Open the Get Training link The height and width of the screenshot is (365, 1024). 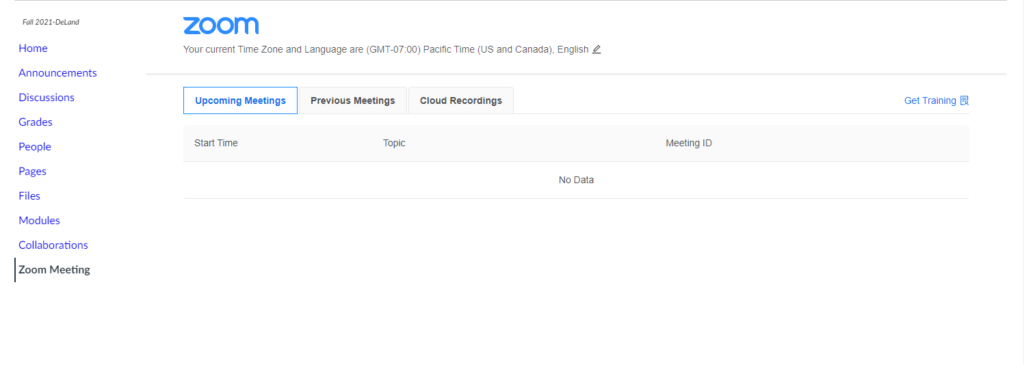point(930,101)
